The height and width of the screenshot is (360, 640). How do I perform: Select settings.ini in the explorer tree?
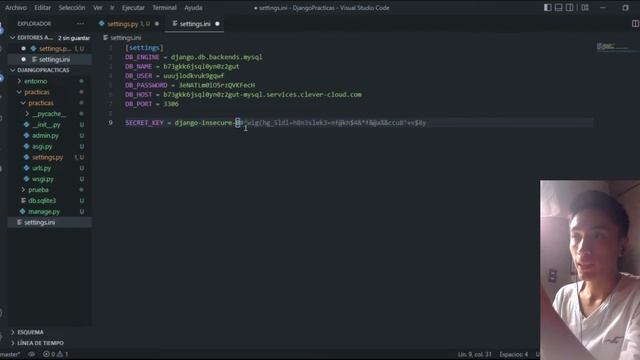click(50, 222)
